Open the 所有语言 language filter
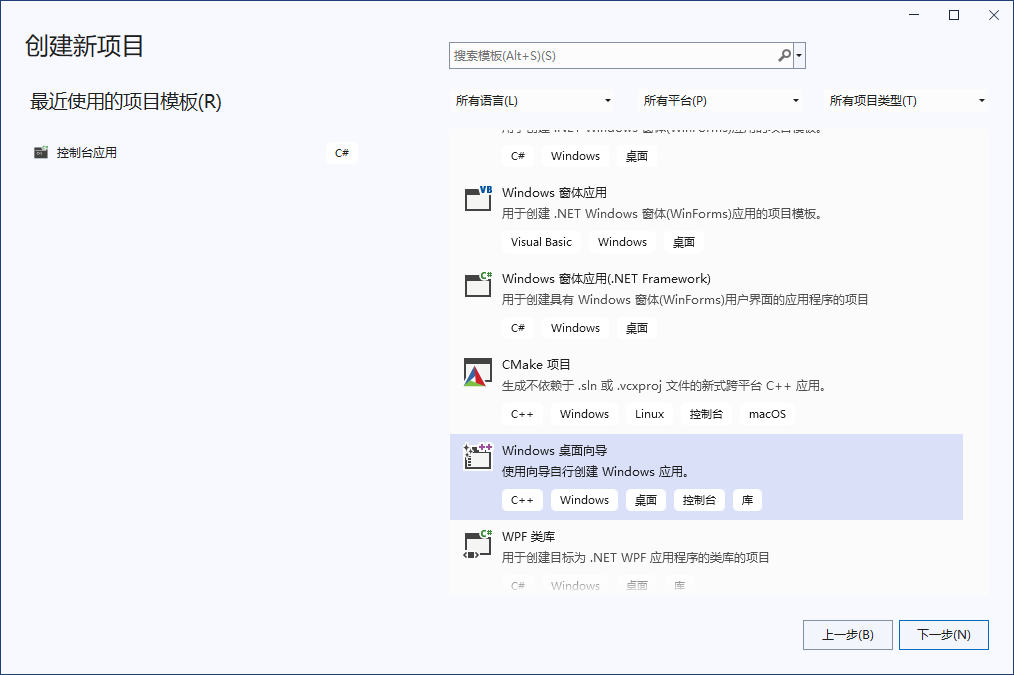 tap(532, 101)
